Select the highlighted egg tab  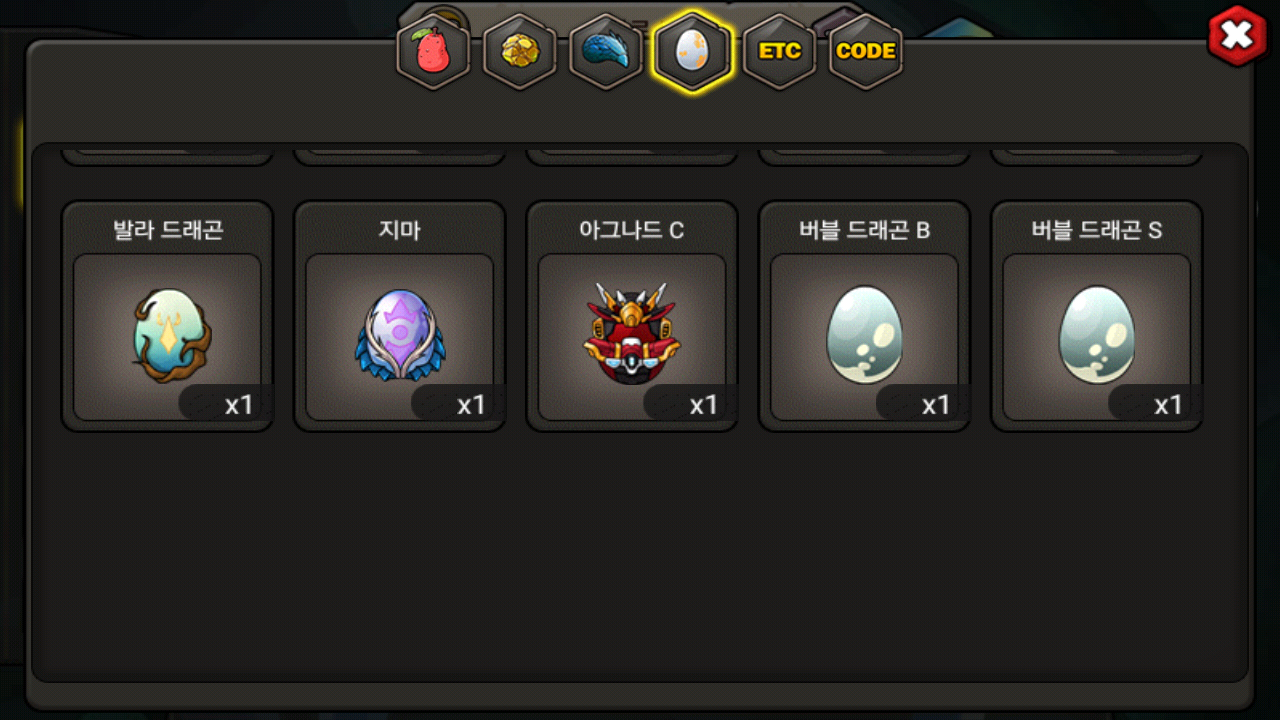pyautogui.click(x=692, y=52)
